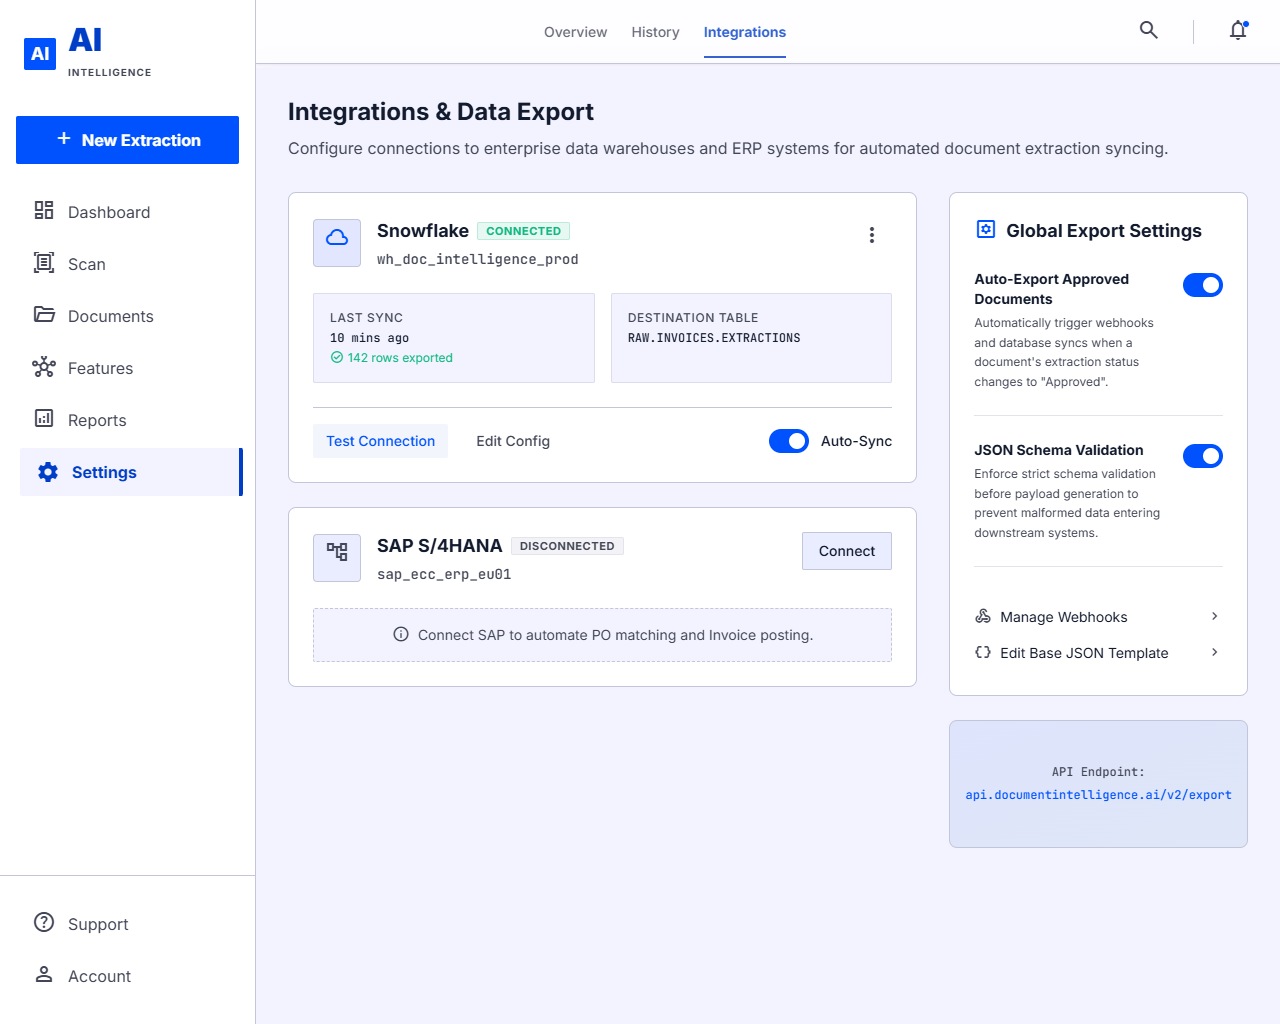Click the Support question mark icon
Image resolution: width=1280 pixels, height=1024 pixels.
tap(44, 922)
